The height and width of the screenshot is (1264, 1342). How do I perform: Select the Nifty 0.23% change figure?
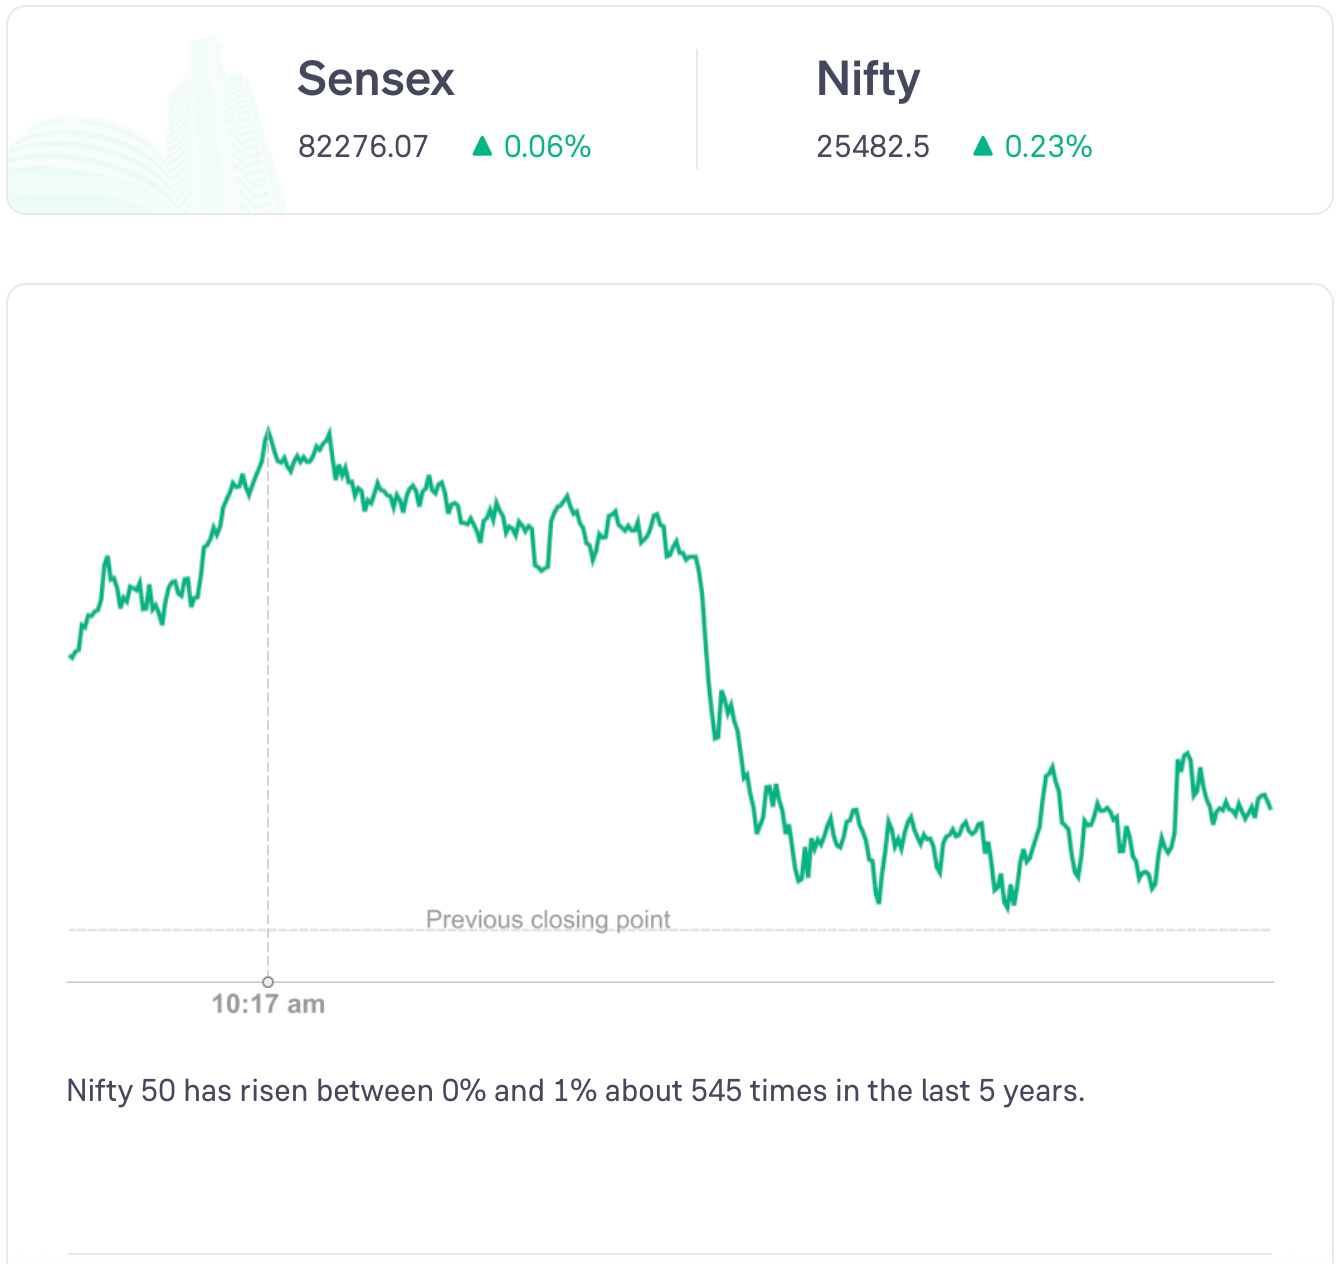(1048, 147)
